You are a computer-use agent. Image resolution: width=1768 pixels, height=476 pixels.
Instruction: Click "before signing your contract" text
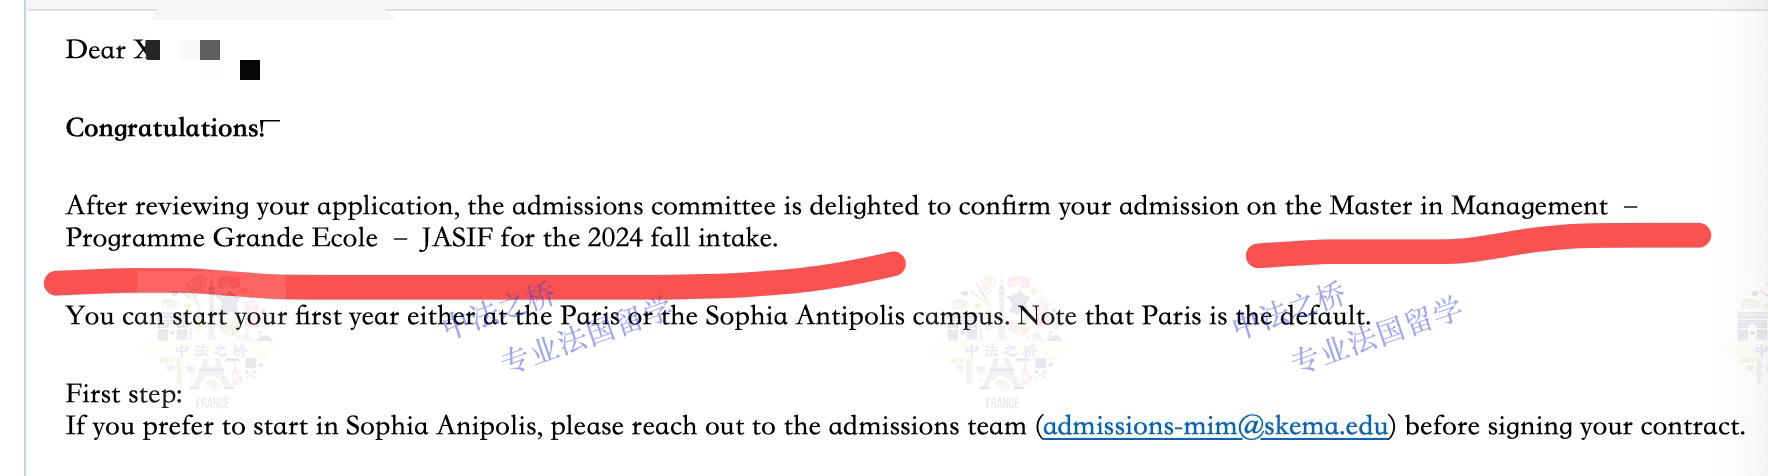(x=1574, y=427)
